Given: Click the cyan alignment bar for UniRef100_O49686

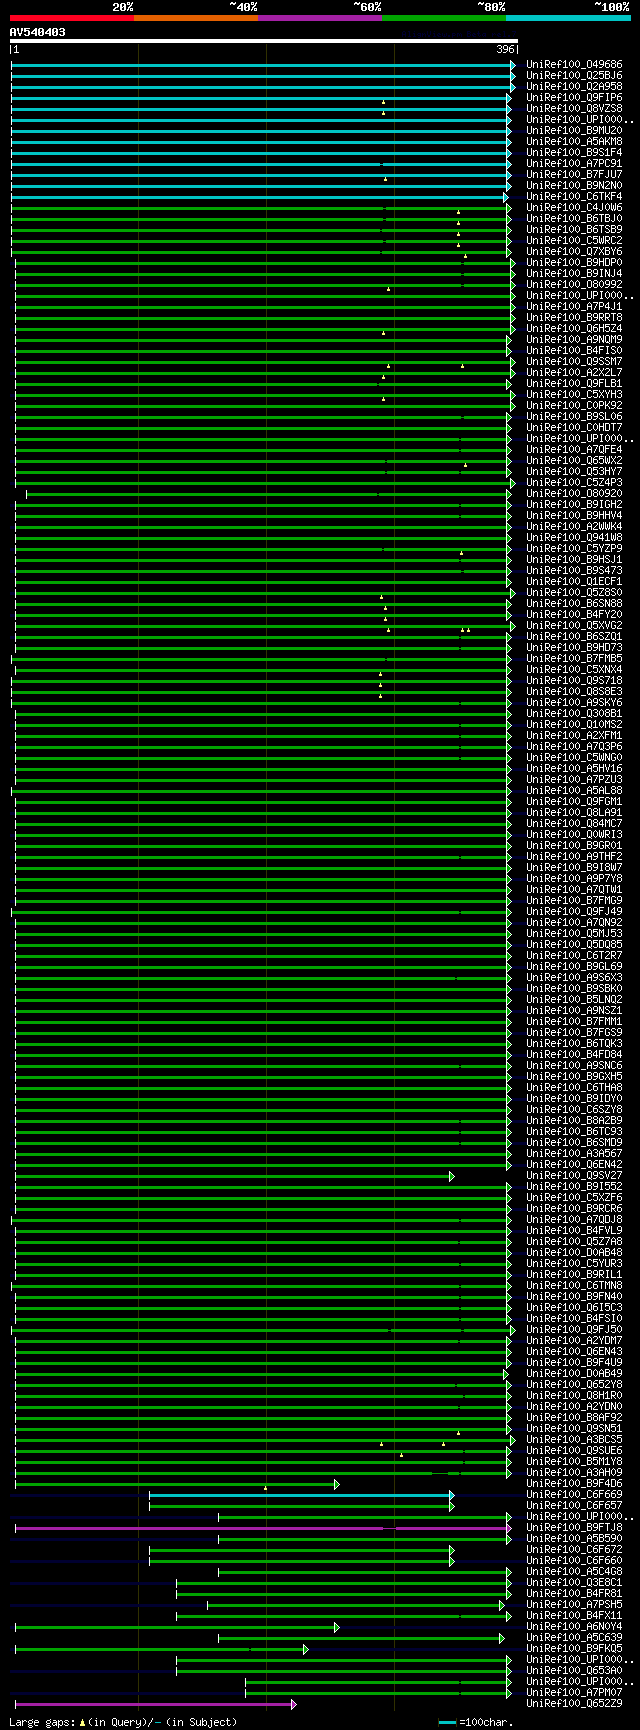Looking at the screenshot, I should [263, 65].
